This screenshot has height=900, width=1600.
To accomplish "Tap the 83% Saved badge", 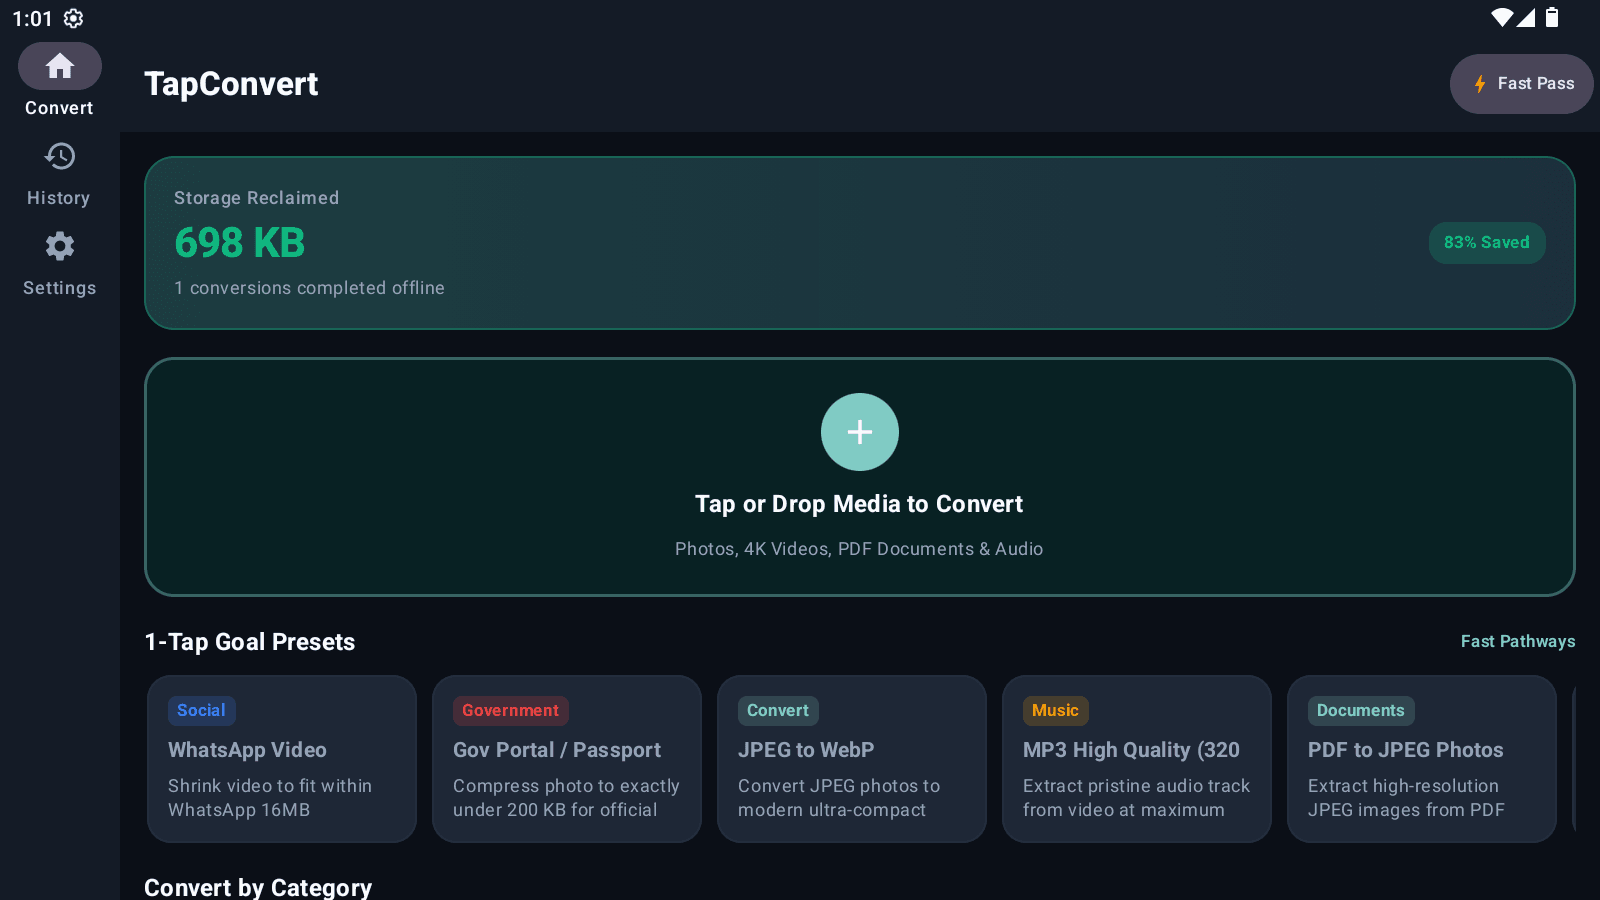I will click(1487, 243).
